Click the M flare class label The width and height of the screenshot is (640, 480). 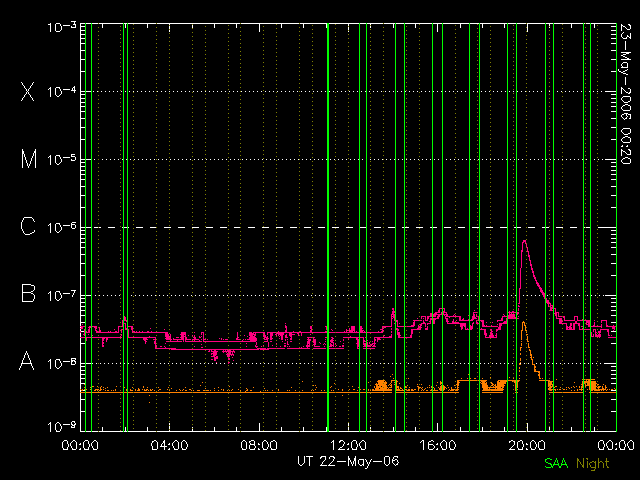pos(29,159)
